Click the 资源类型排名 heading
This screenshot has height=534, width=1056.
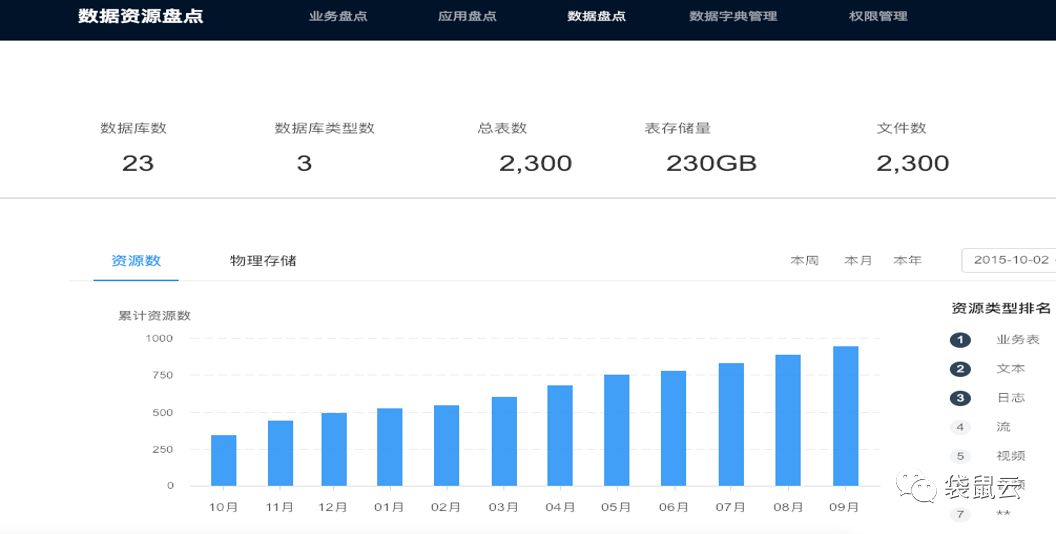pyautogui.click(x=1001, y=308)
